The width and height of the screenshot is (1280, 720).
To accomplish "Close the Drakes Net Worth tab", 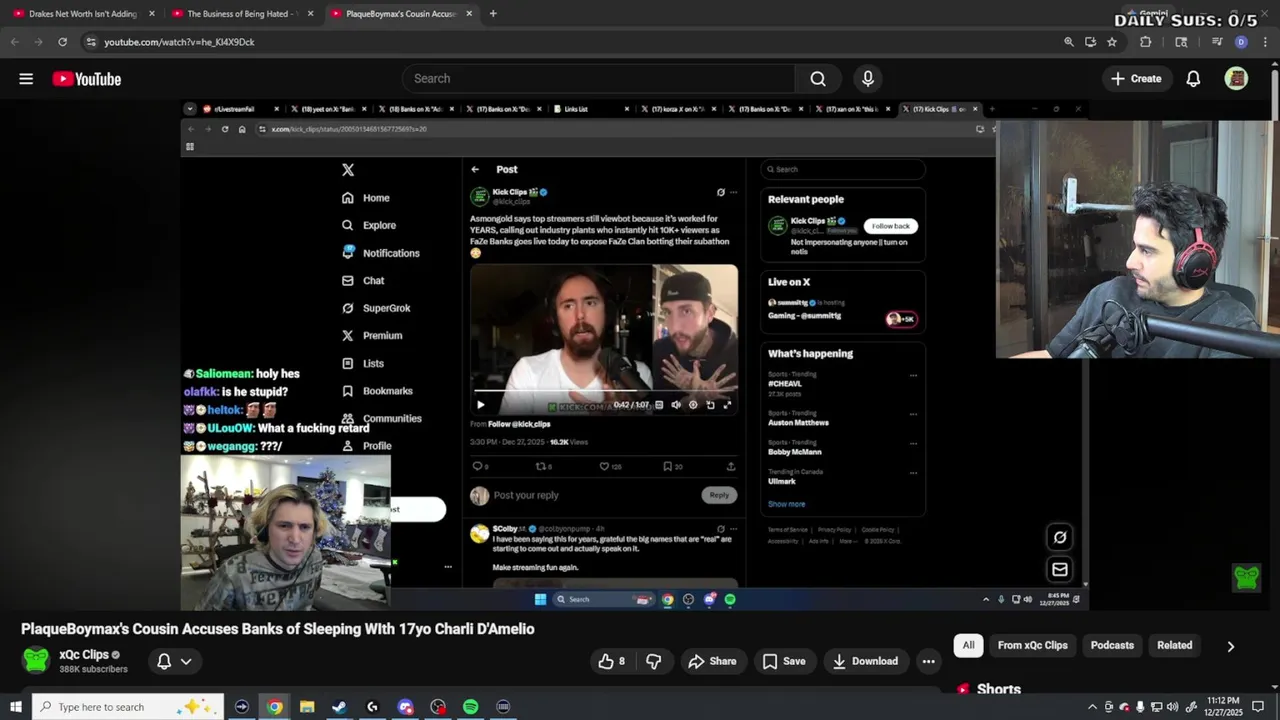I will pyautogui.click(x=152, y=14).
